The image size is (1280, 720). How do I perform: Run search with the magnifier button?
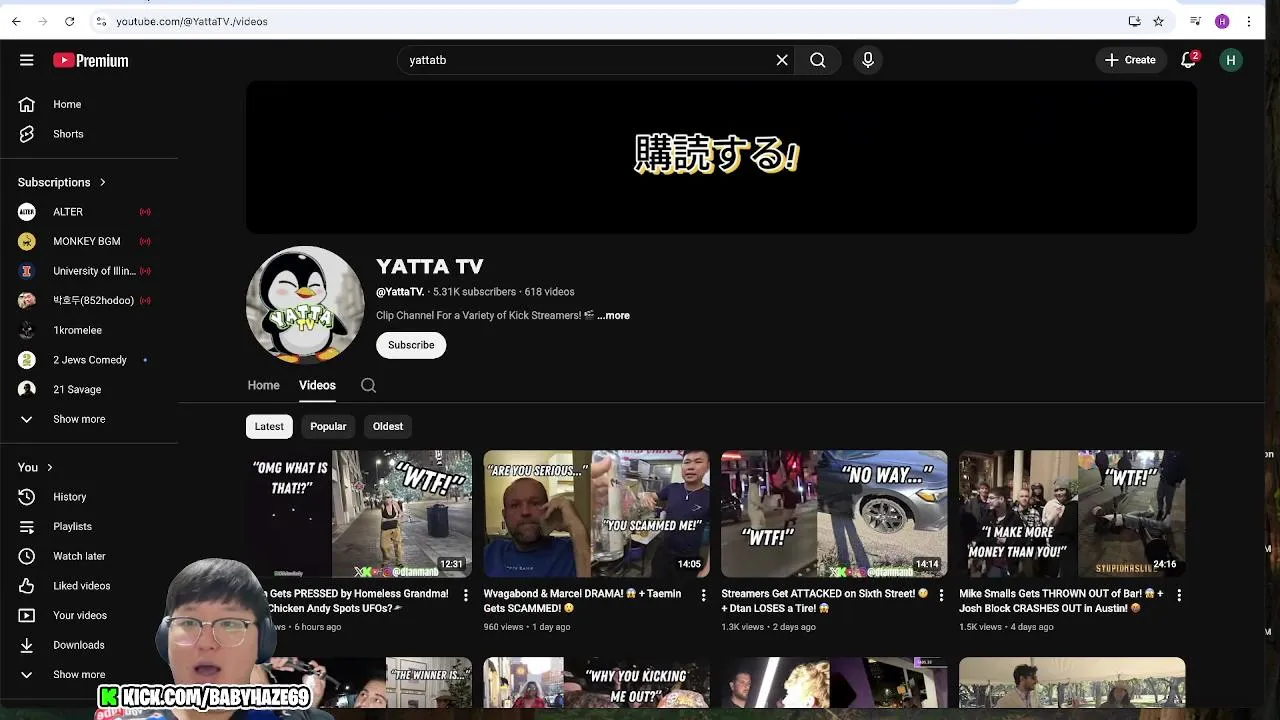818,60
